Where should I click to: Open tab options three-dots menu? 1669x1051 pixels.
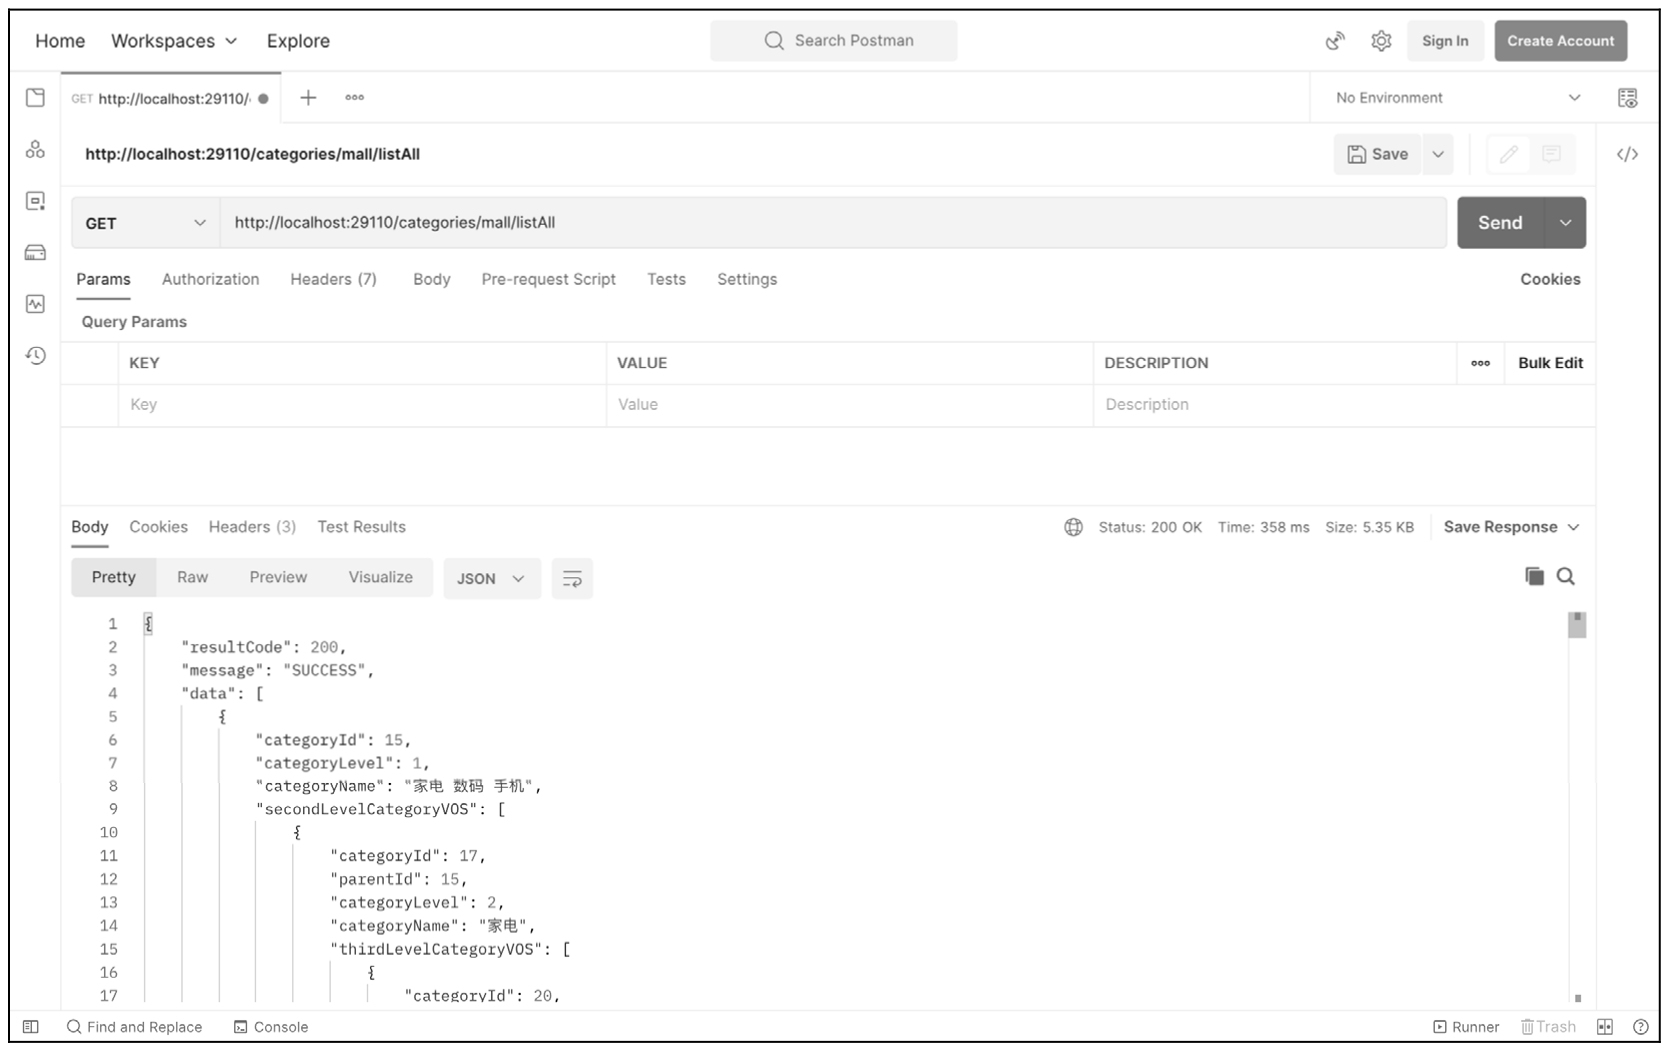(x=355, y=98)
